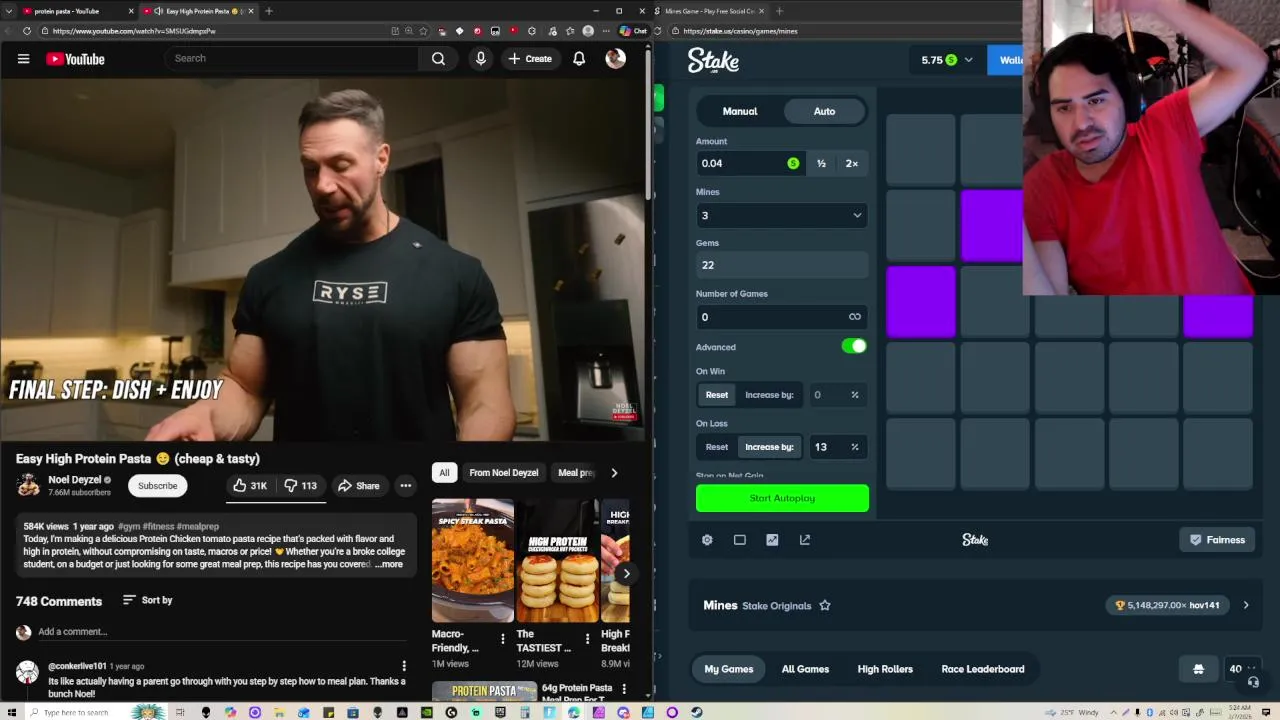This screenshot has height=720, width=1280.
Task: Open the YouTube hamburger guide menu
Action: point(23,59)
